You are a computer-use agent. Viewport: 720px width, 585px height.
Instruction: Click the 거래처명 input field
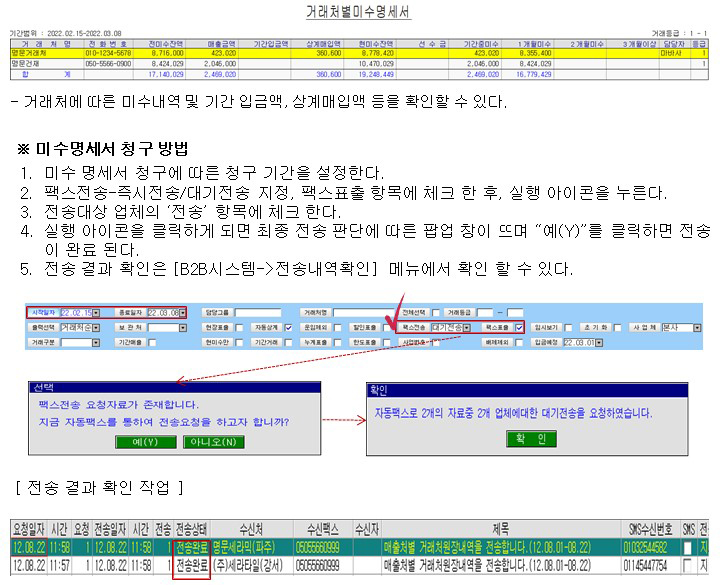point(363,313)
